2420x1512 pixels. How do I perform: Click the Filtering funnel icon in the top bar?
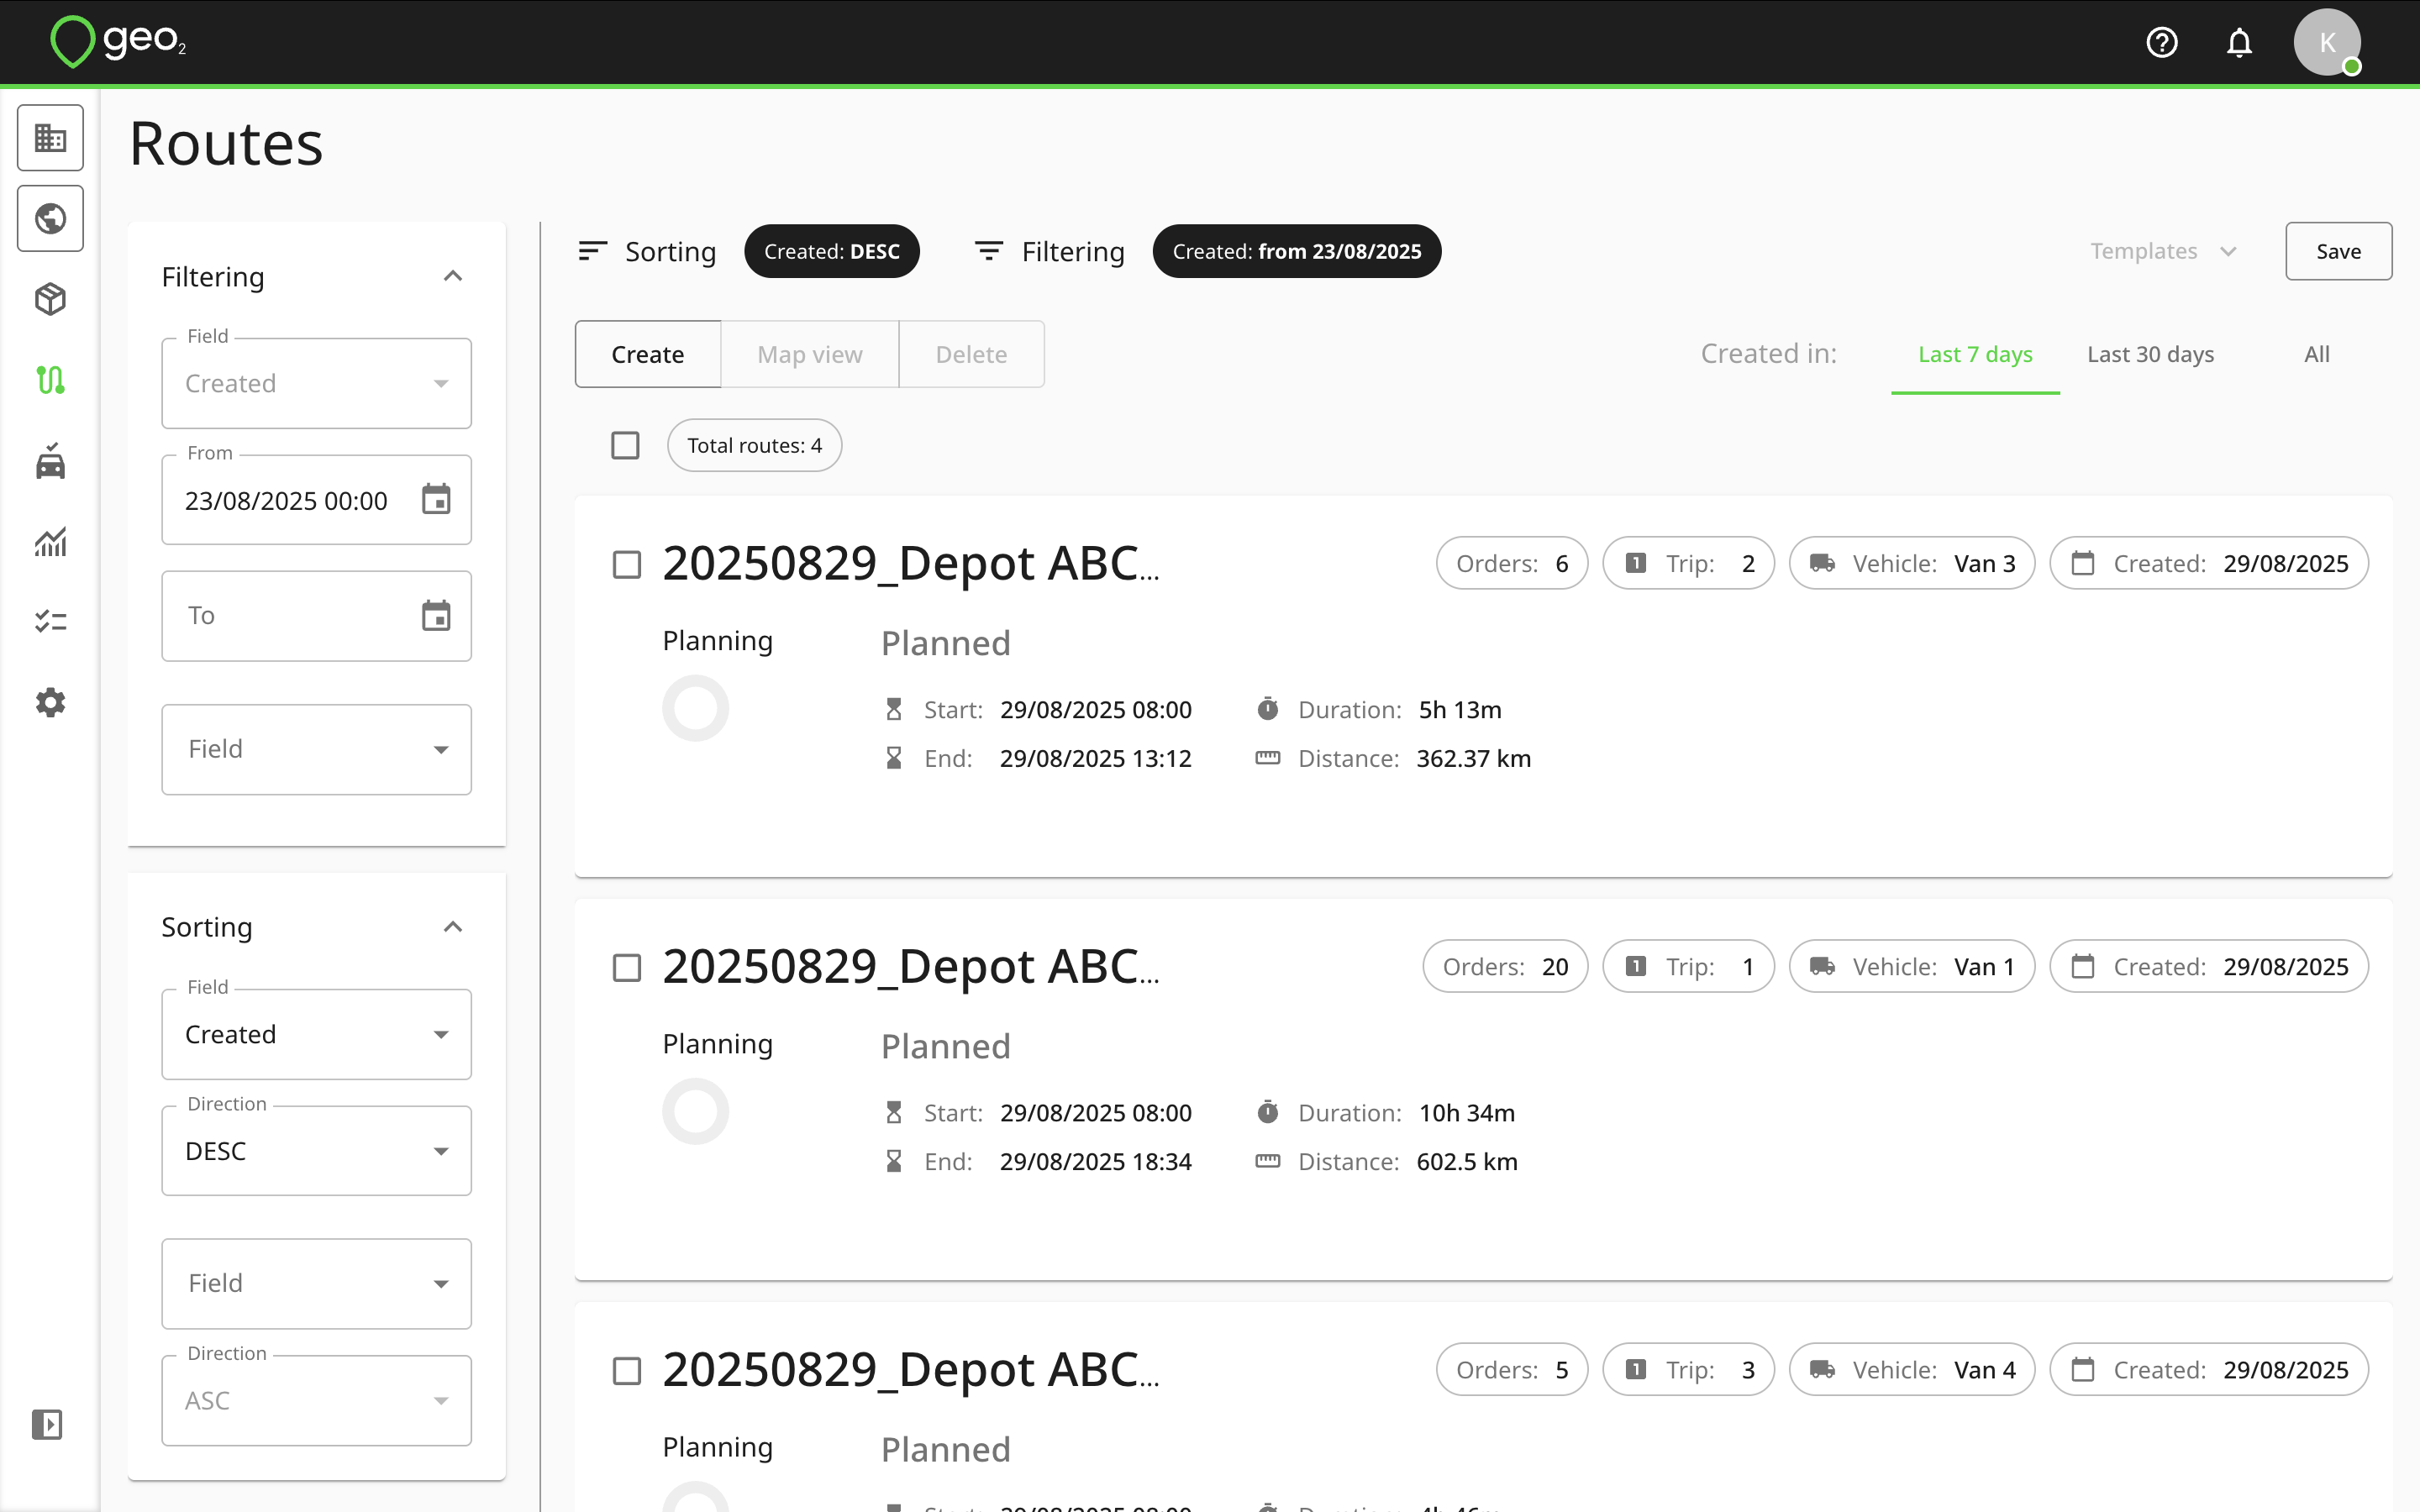(x=988, y=251)
